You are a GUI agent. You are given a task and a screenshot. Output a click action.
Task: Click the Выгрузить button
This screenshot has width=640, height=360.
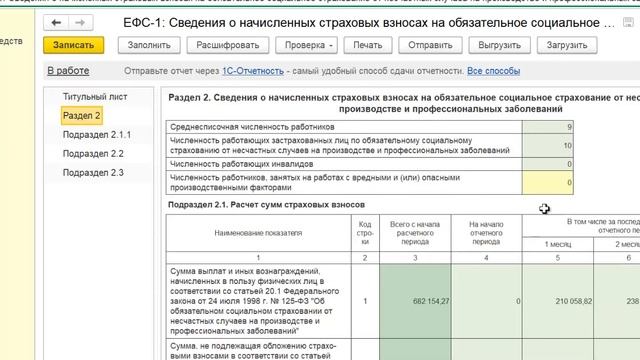500,45
